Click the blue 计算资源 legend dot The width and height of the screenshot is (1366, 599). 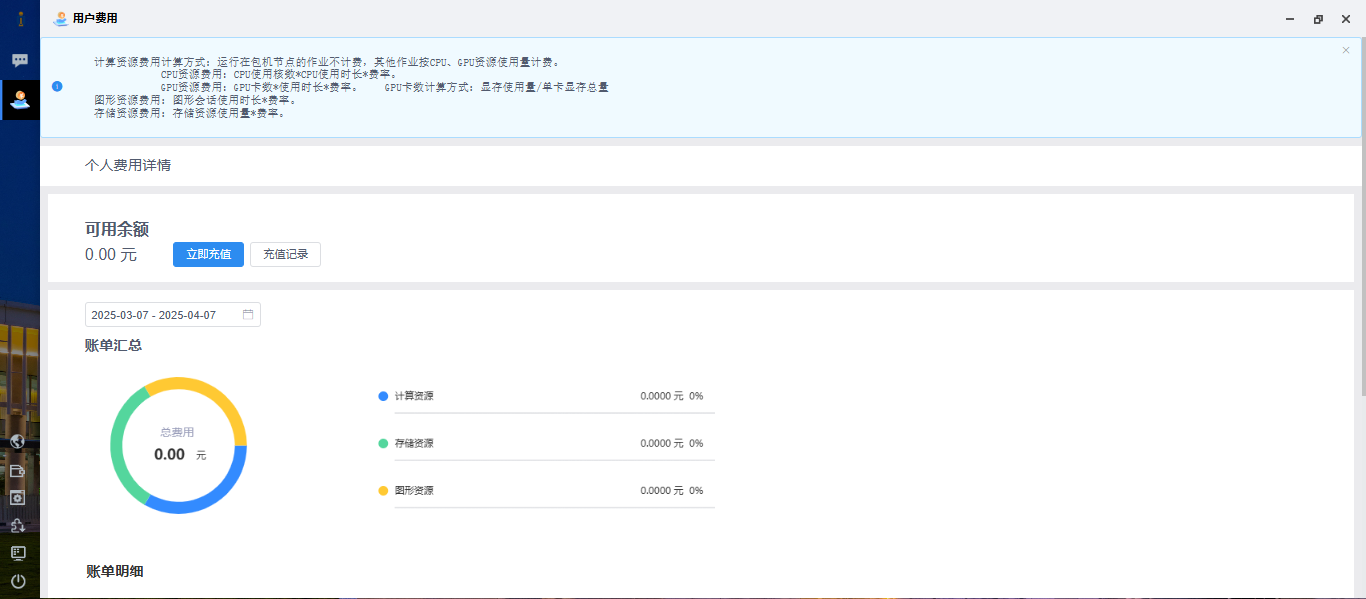(x=383, y=396)
